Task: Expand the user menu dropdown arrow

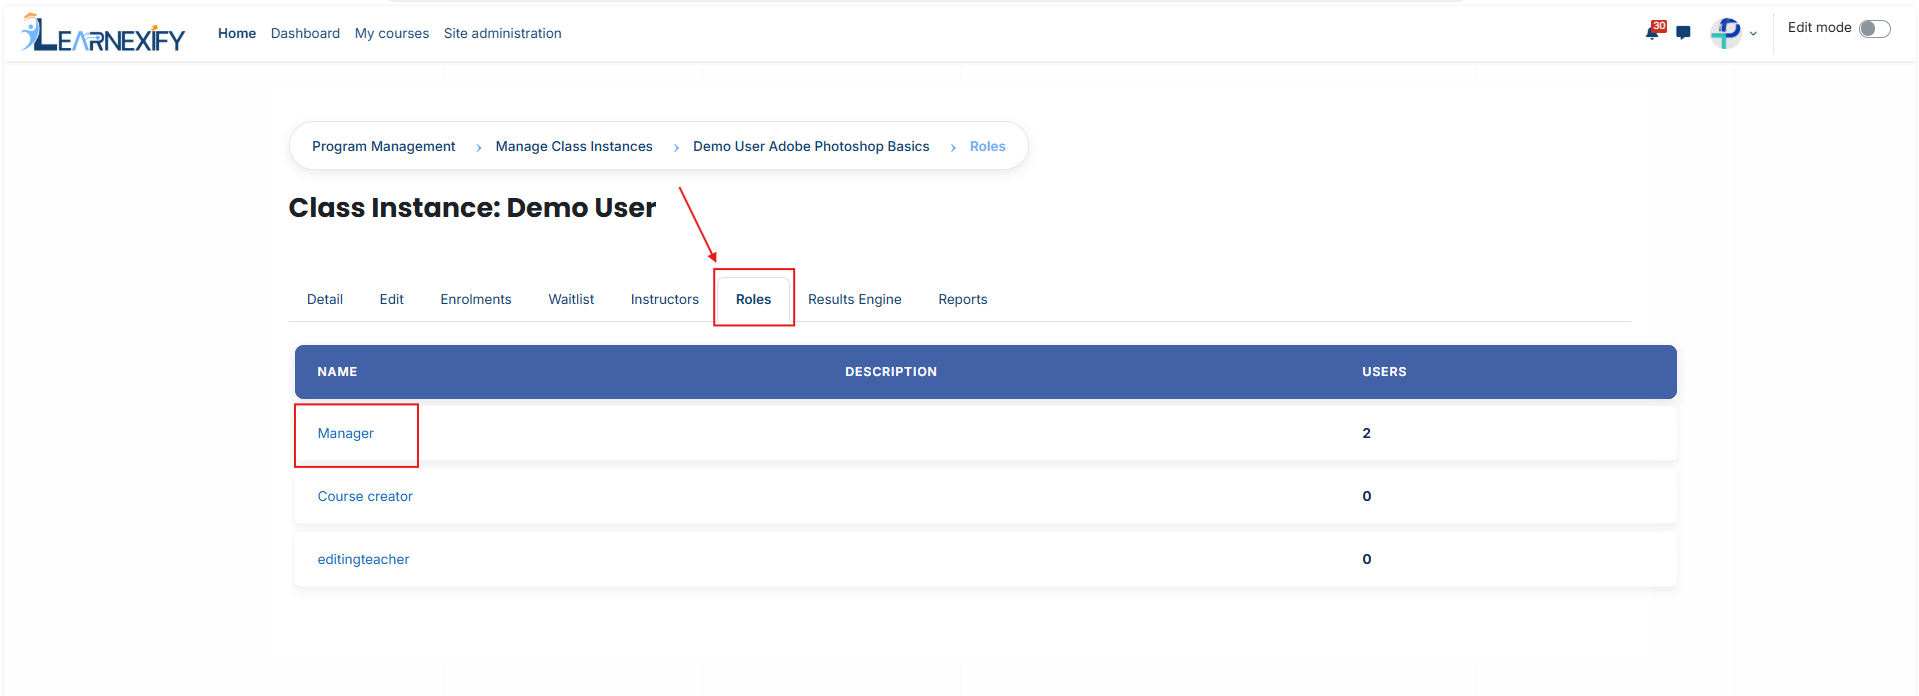Action: click(1753, 34)
